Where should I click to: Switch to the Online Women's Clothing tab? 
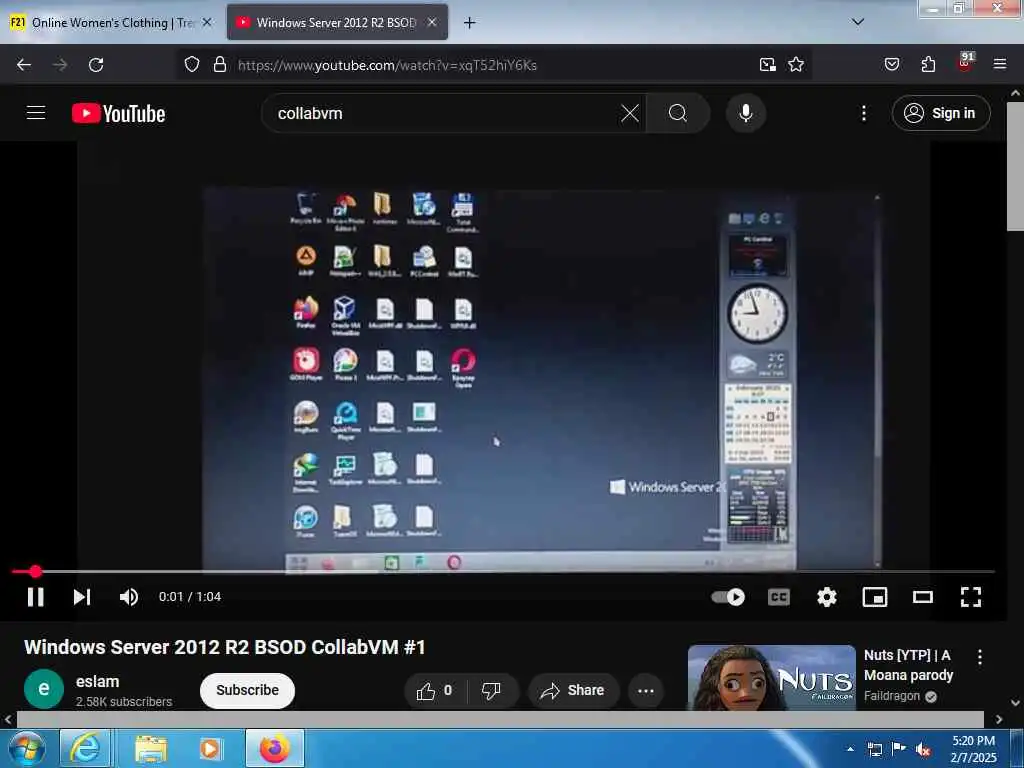(x=111, y=23)
